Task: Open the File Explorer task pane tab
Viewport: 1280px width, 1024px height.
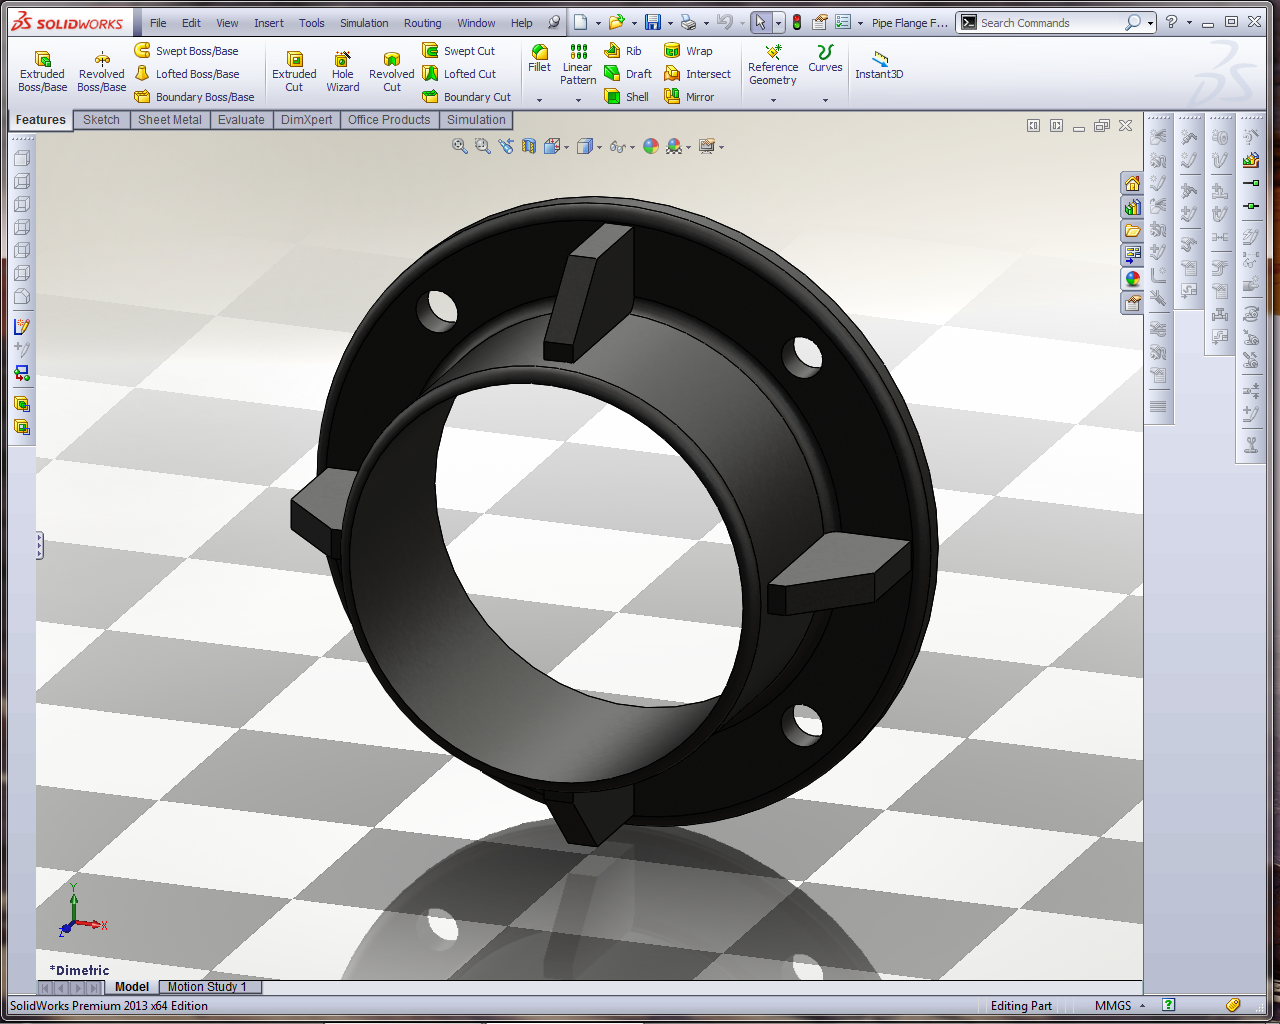Action: [1132, 230]
